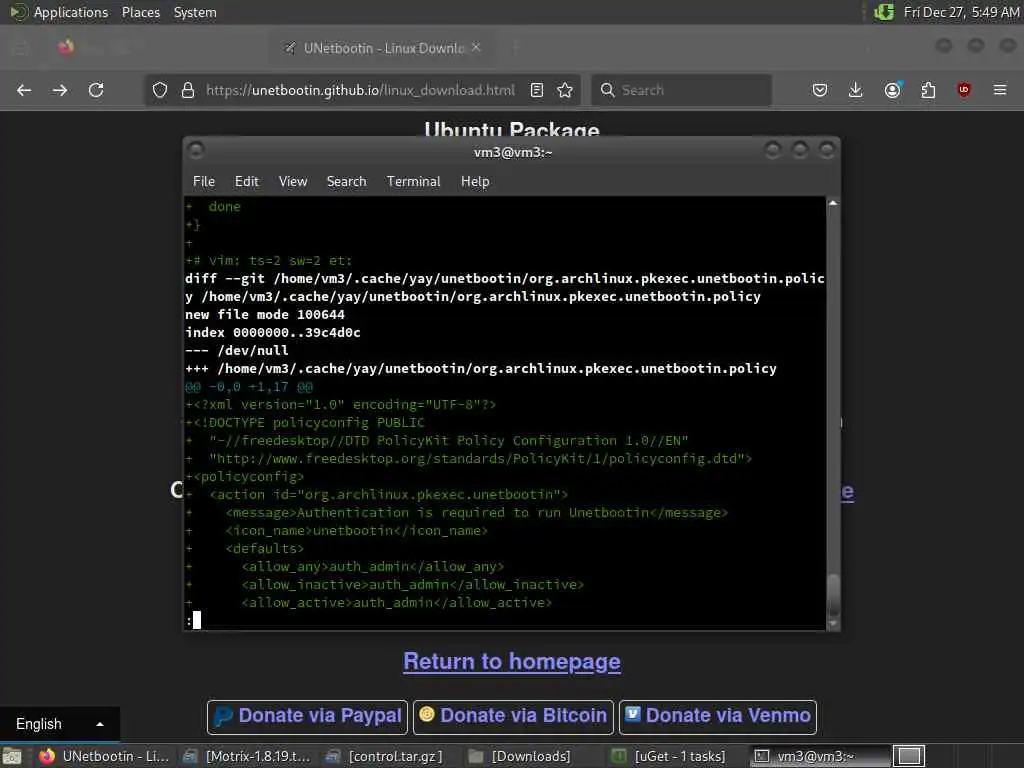This screenshot has width=1024, height=768.
Task: Follow the Return to homepage link
Action: (x=512, y=662)
